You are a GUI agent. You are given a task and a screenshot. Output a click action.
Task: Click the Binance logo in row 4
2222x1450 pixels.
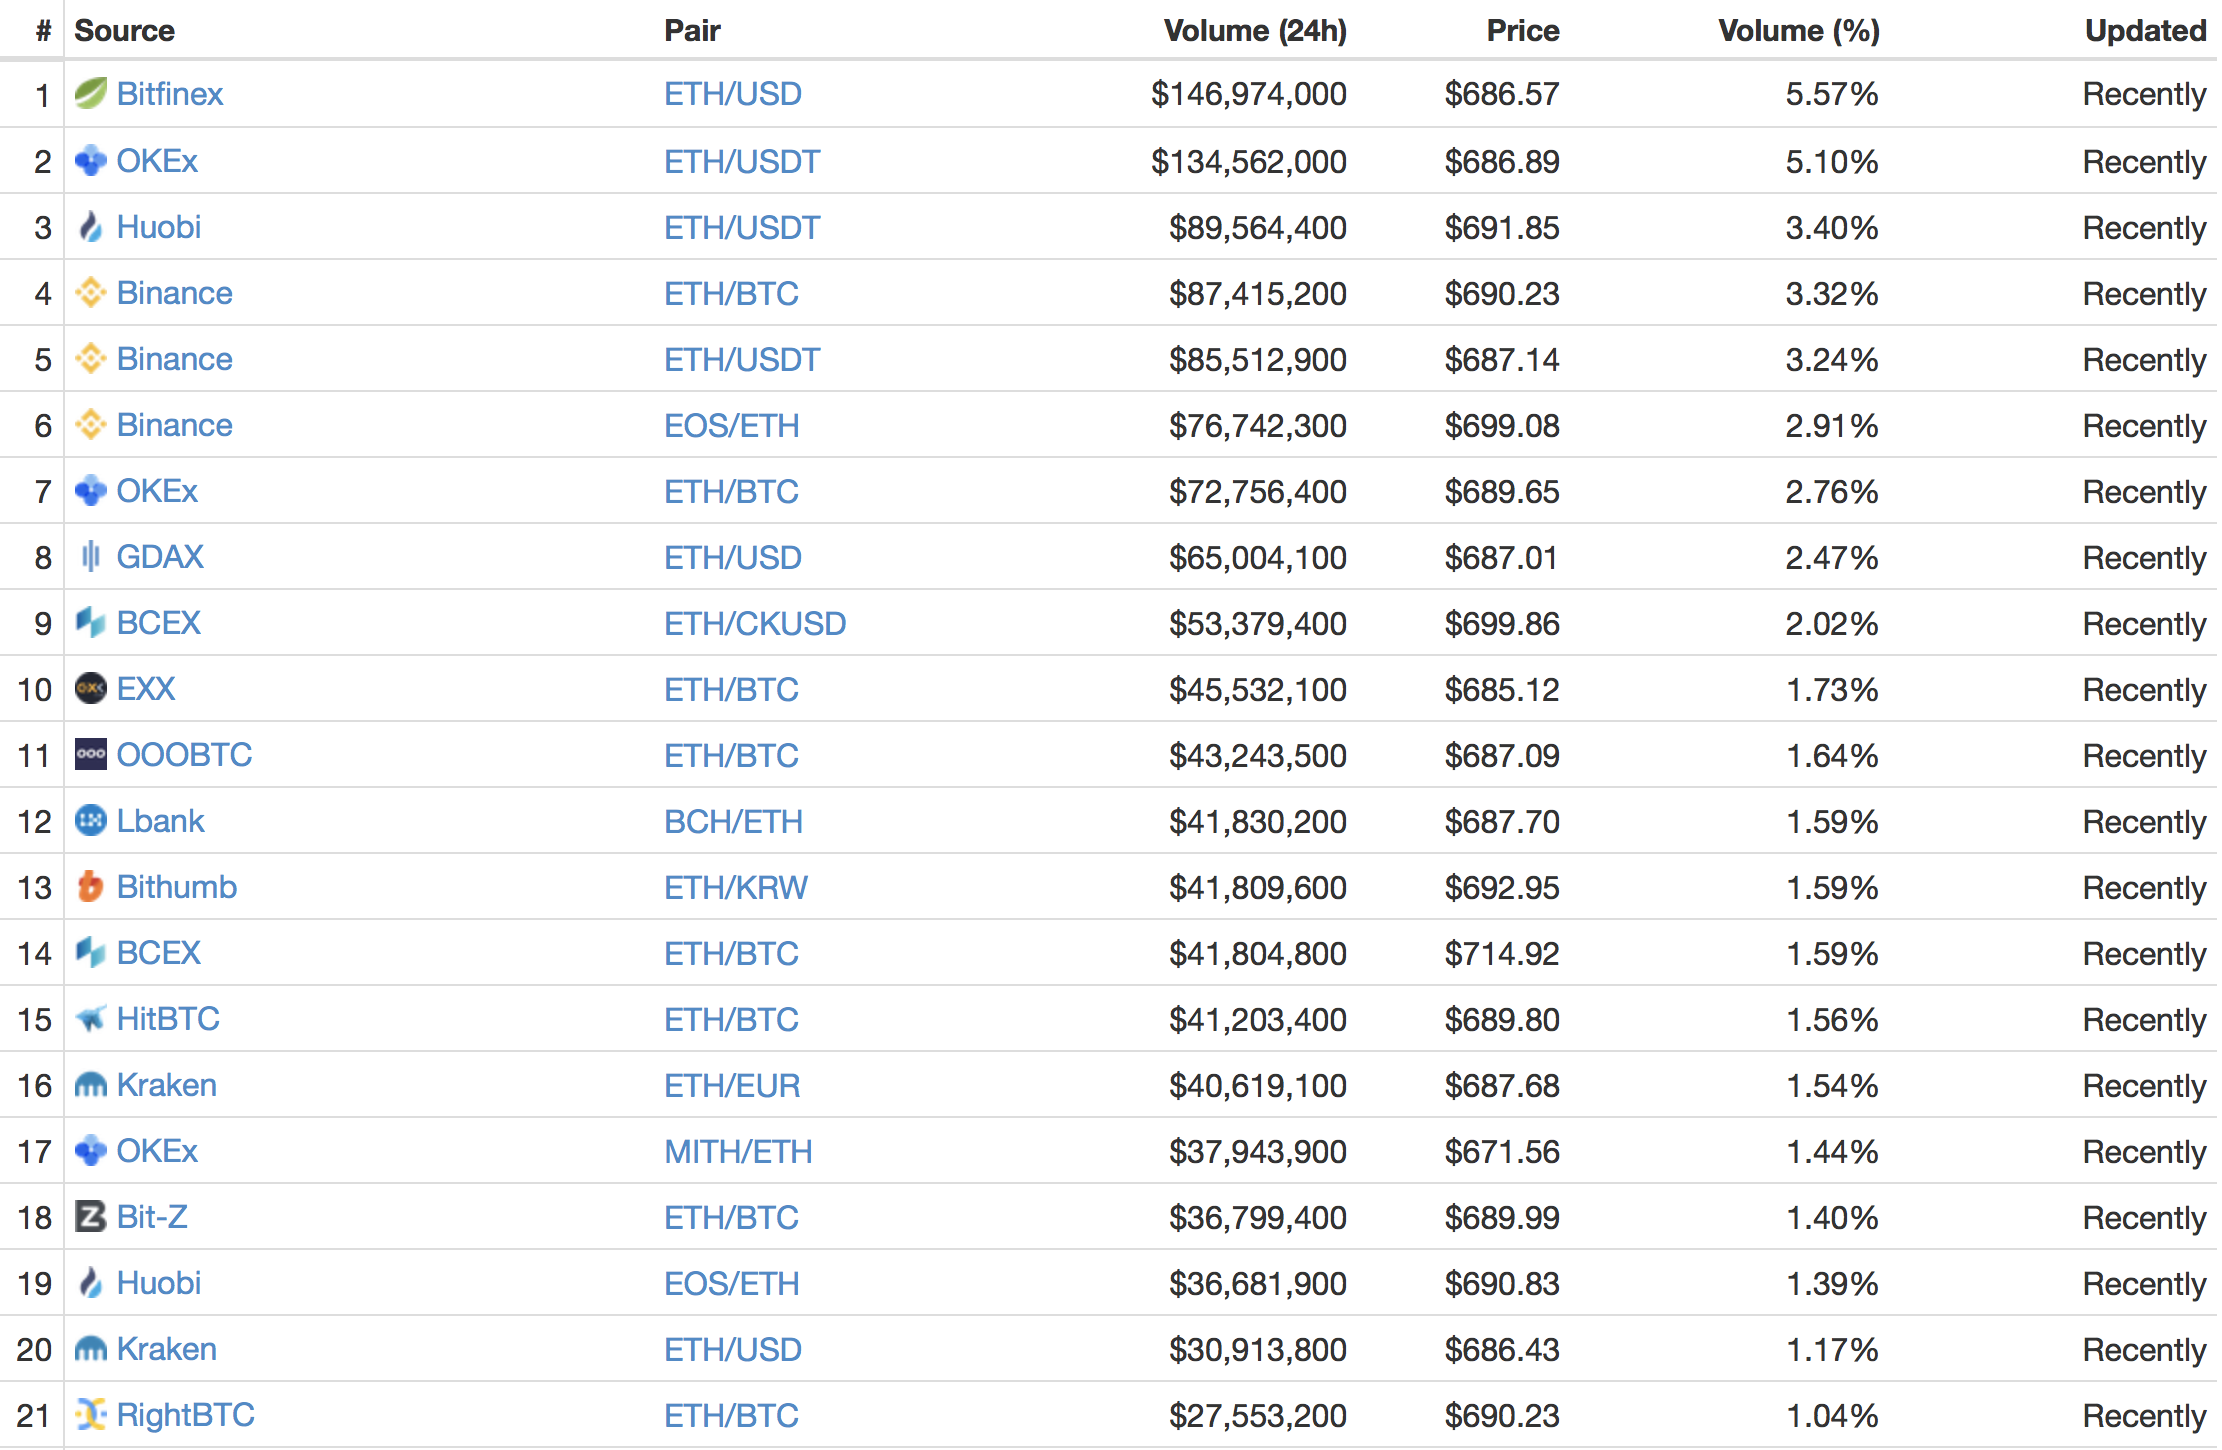90,292
